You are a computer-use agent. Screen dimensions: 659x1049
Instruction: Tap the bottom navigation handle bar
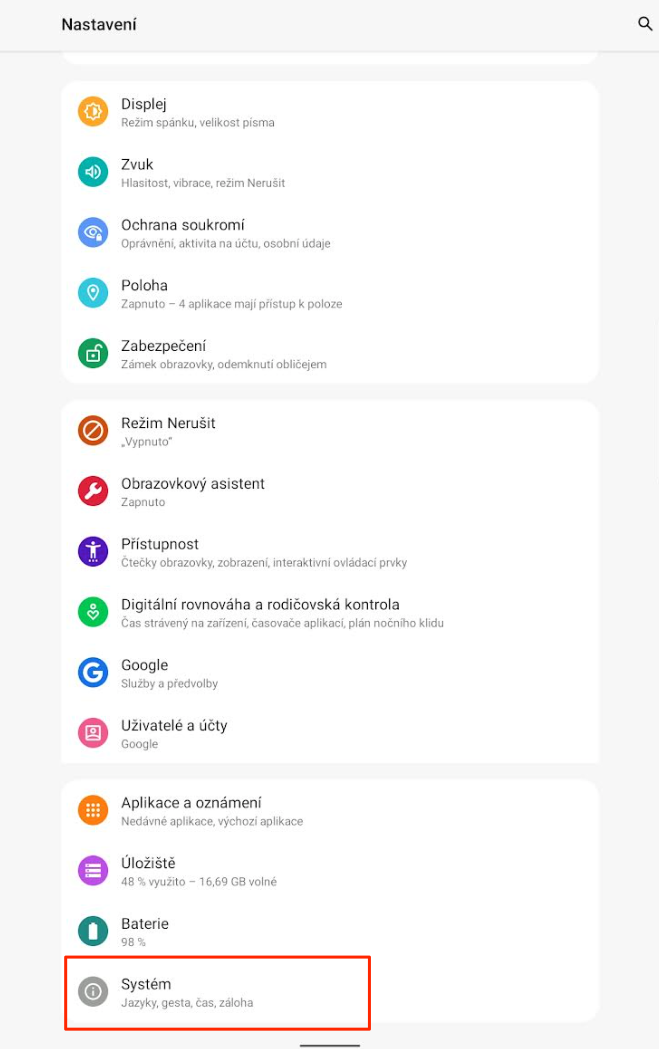point(330,1045)
